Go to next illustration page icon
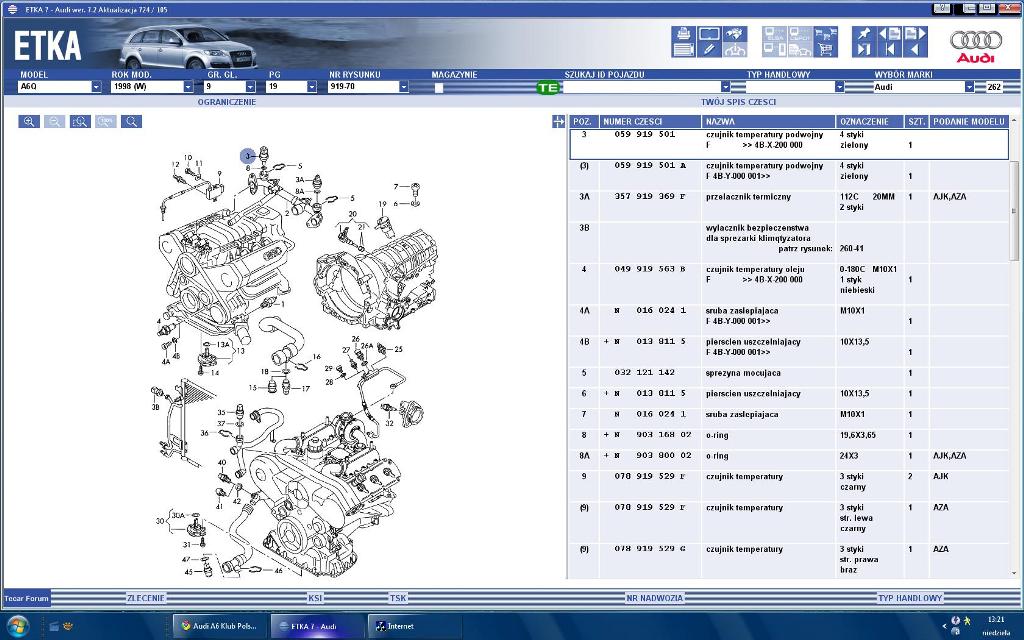1024x640 pixels. tap(915, 34)
